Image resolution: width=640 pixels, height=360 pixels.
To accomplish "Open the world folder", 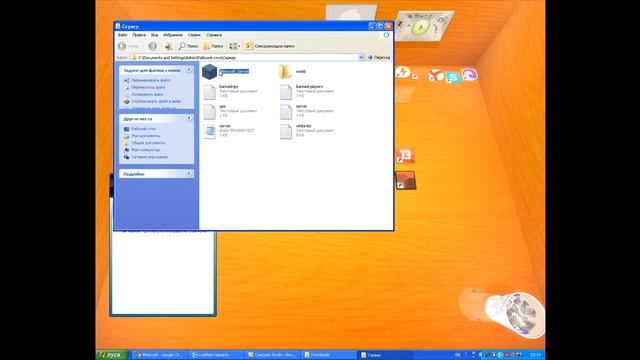I will pos(285,72).
